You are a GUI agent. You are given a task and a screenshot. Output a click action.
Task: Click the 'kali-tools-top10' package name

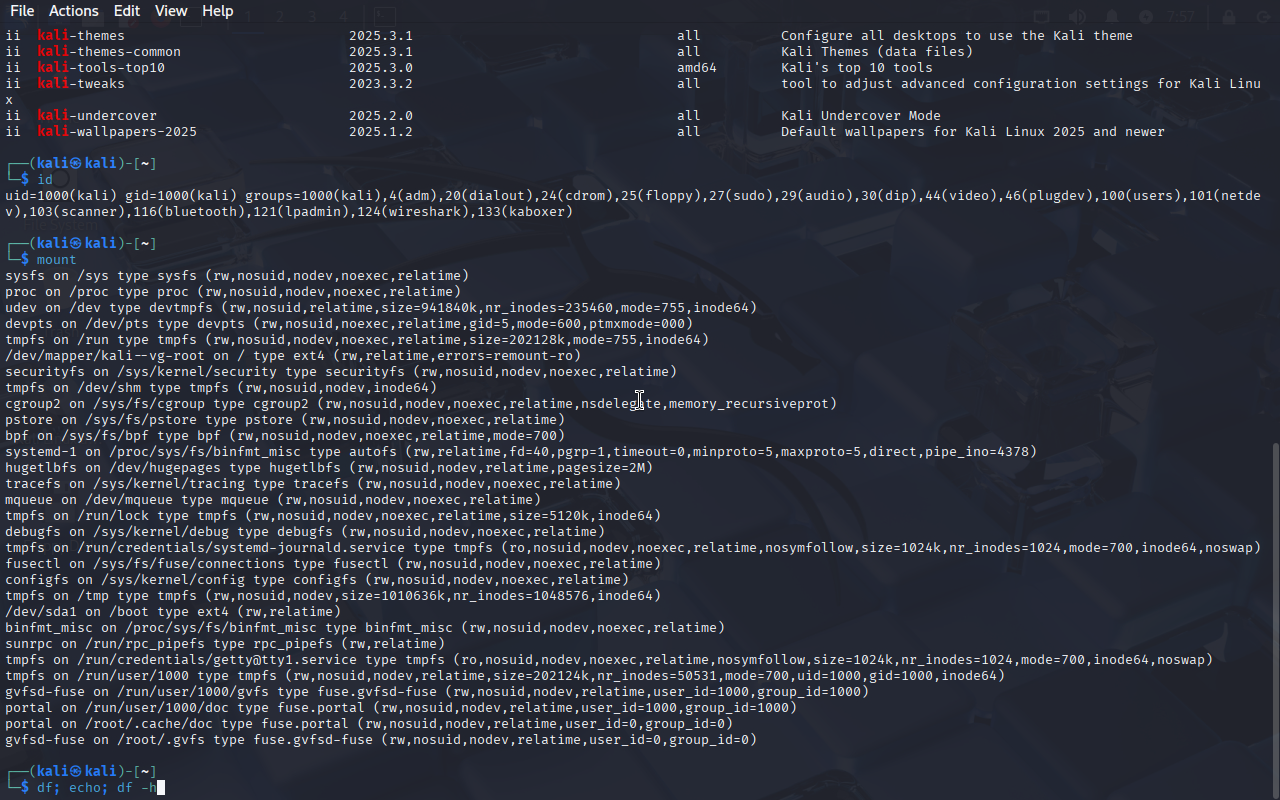click(x=101, y=68)
